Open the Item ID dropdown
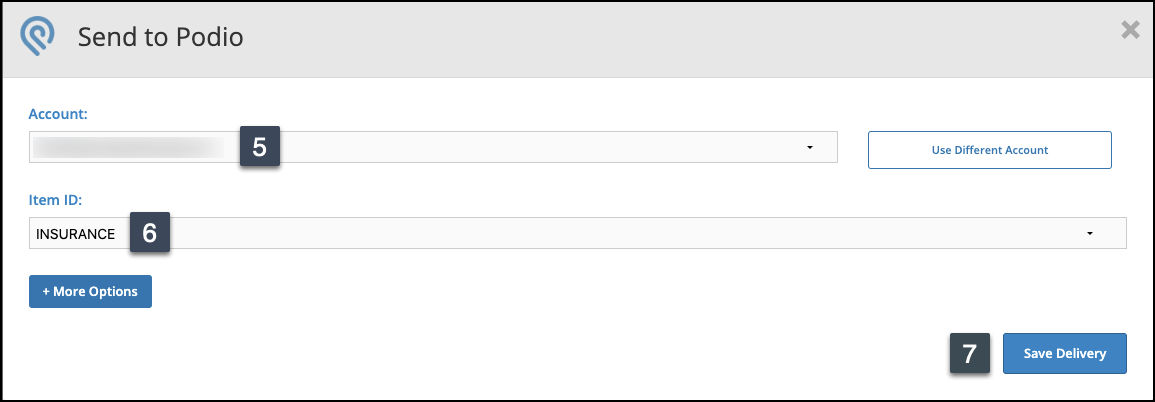This screenshot has width=1155, height=402. point(620,233)
